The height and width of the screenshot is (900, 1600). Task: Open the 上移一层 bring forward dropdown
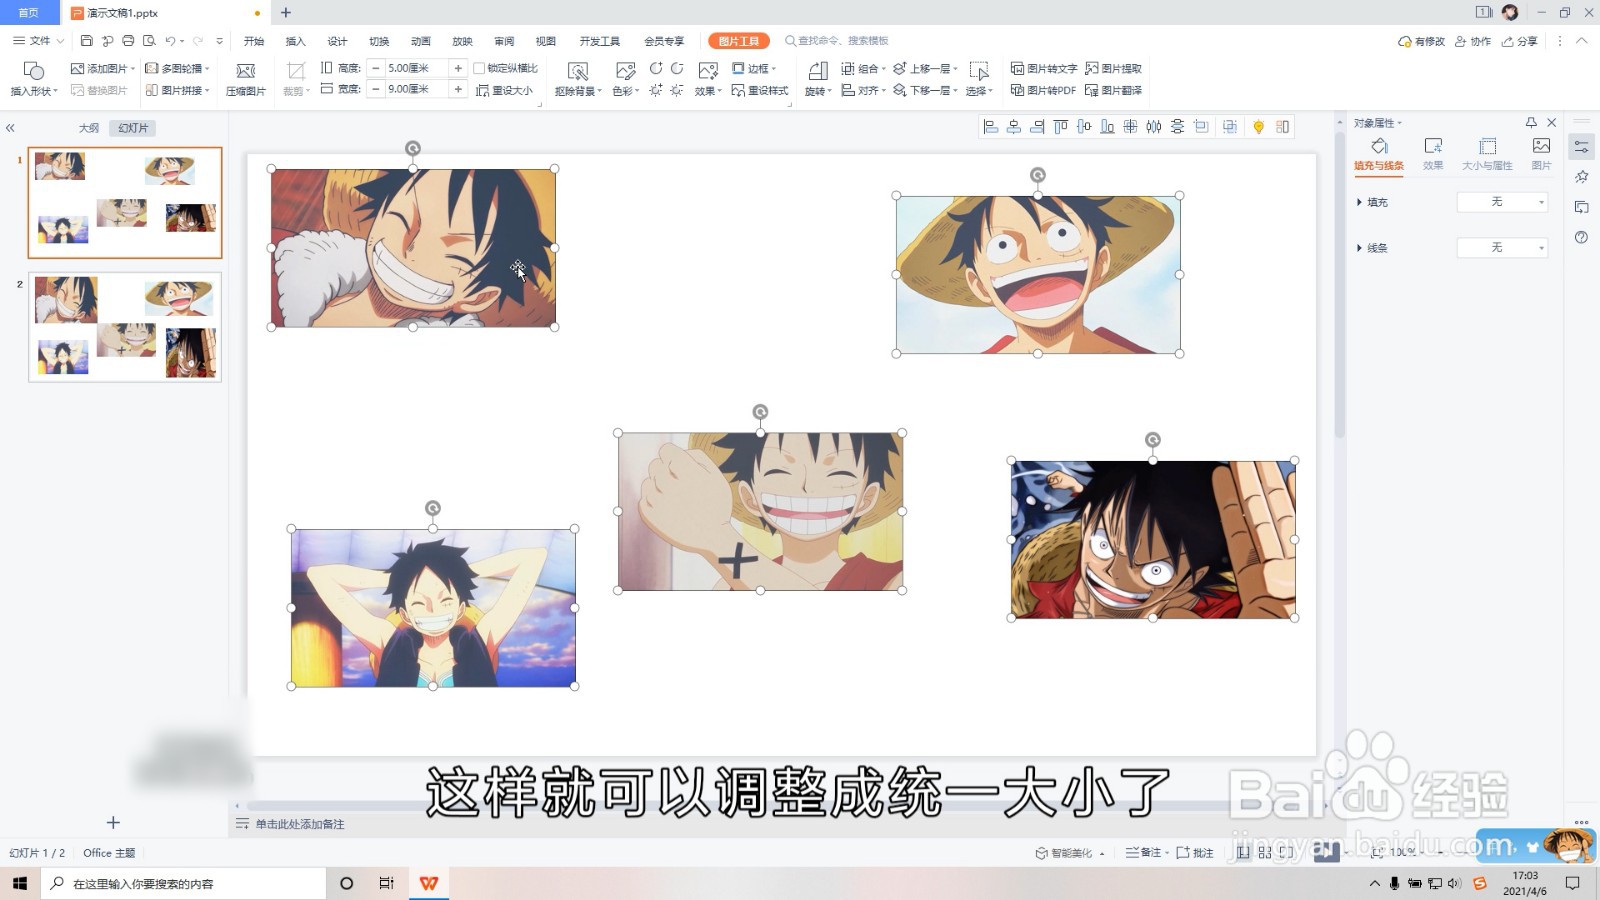(926, 69)
